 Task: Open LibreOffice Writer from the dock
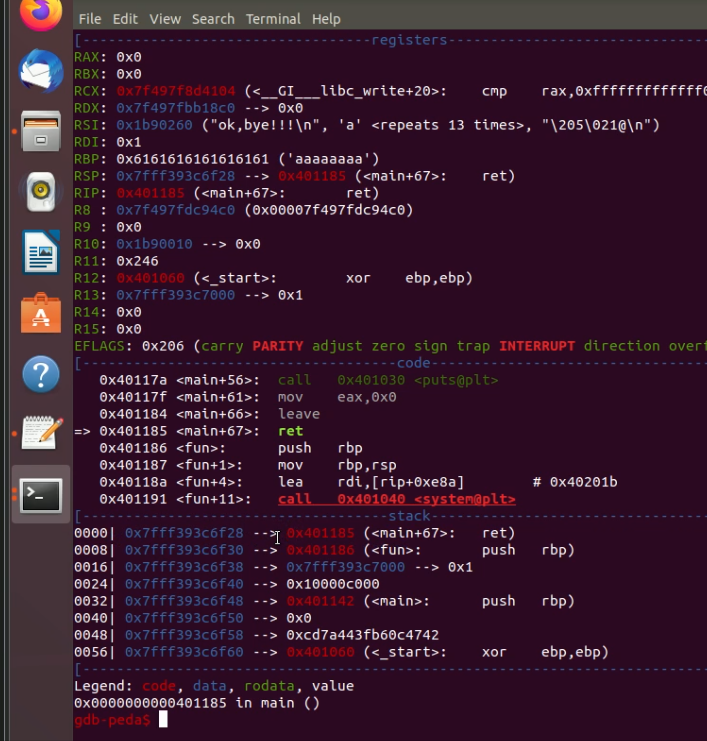point(40,252)
